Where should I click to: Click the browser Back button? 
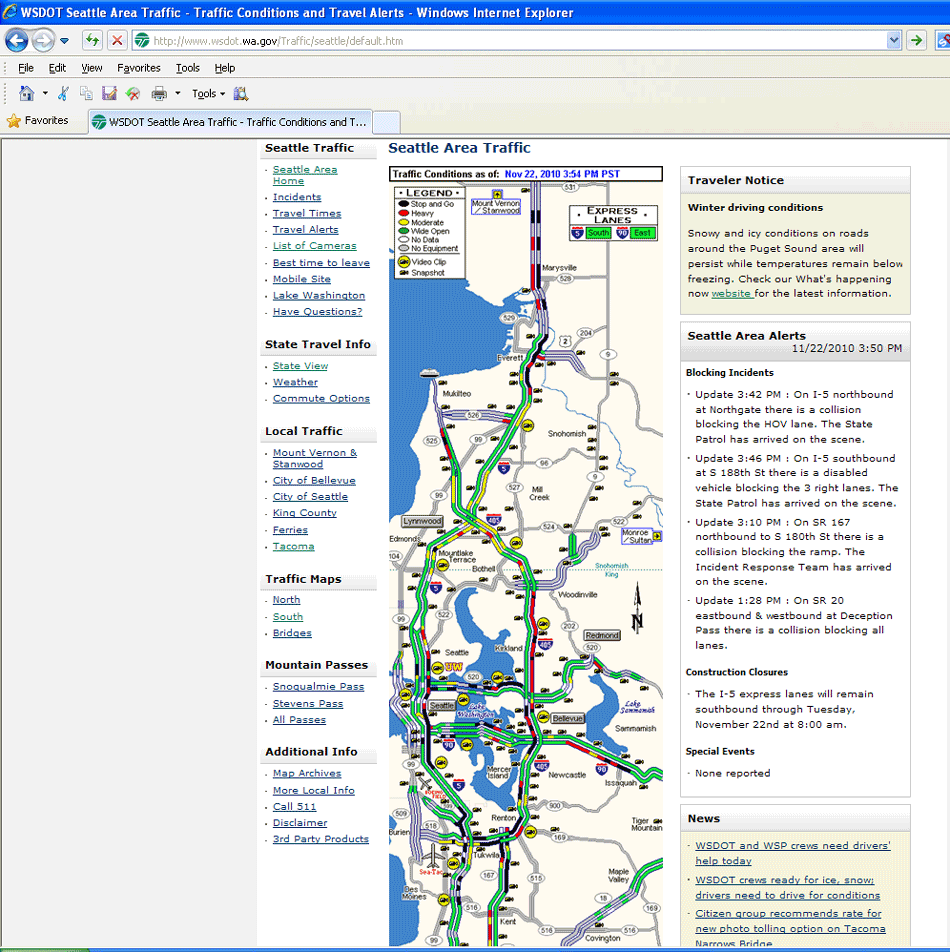(x=17, y=40)
